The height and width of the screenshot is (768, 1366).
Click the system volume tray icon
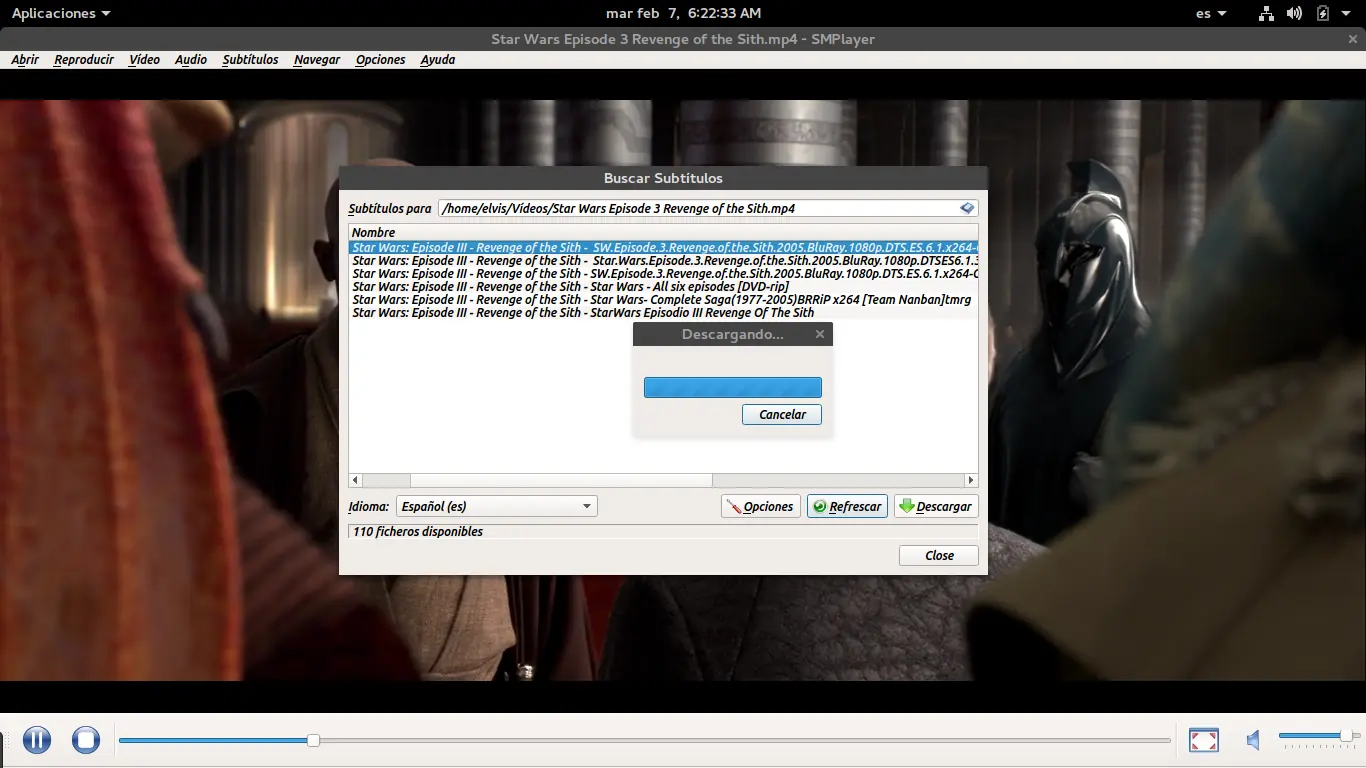tap(1294, 13)
